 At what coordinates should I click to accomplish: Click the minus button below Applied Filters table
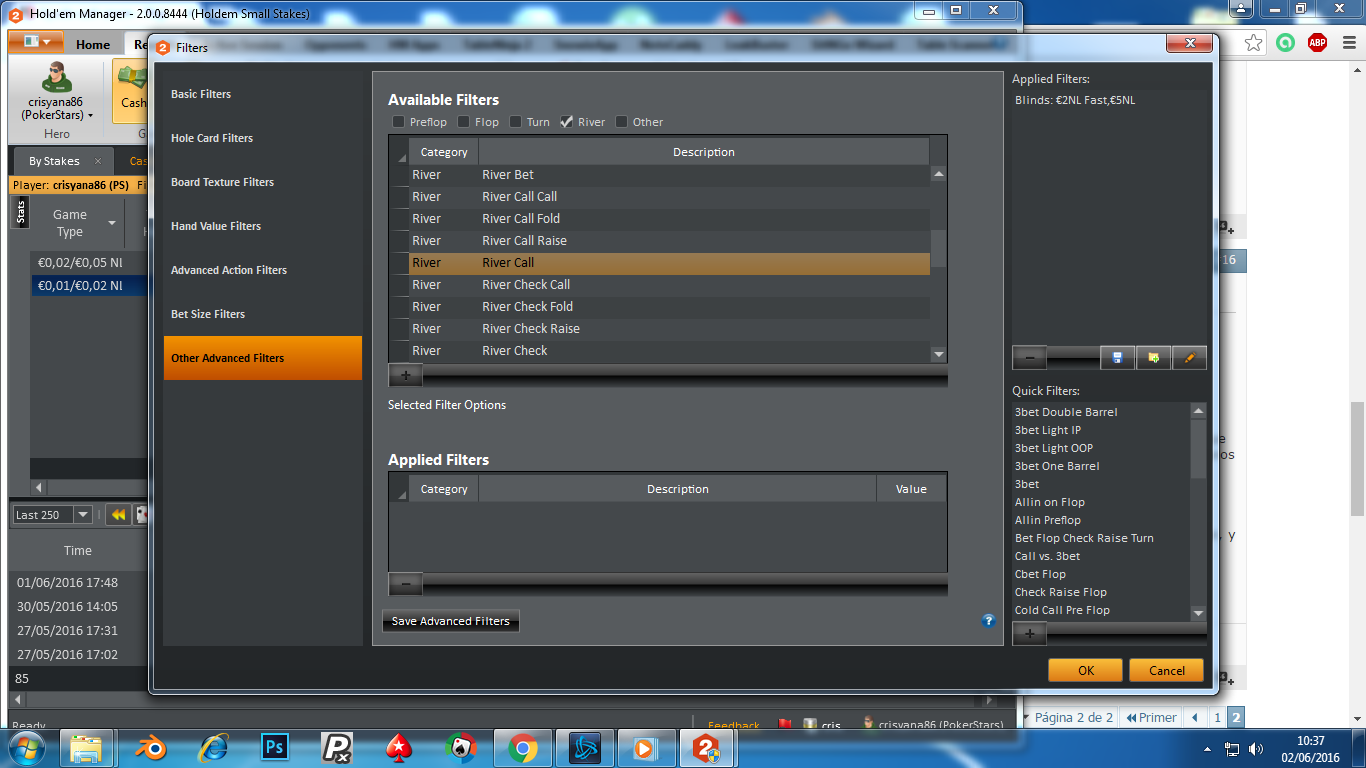tap(405, 584)
